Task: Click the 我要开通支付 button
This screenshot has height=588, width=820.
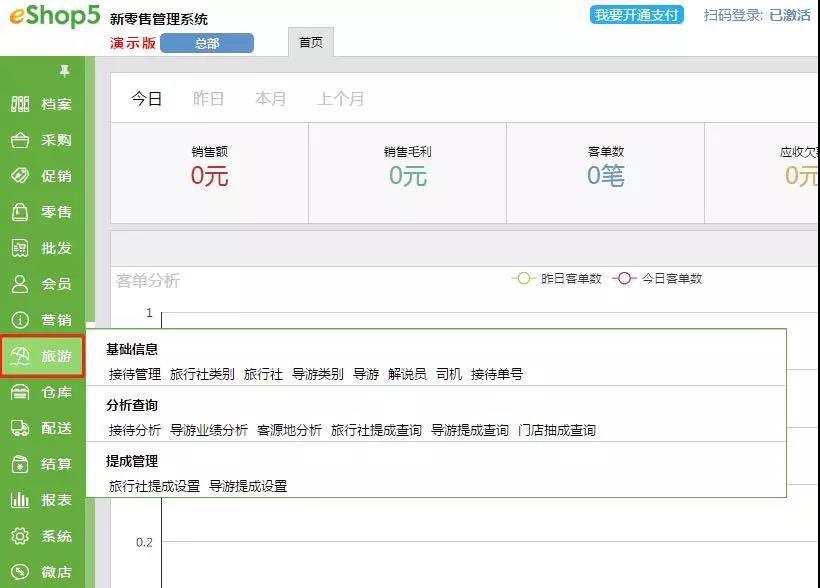Action: [x=637, y=15]
